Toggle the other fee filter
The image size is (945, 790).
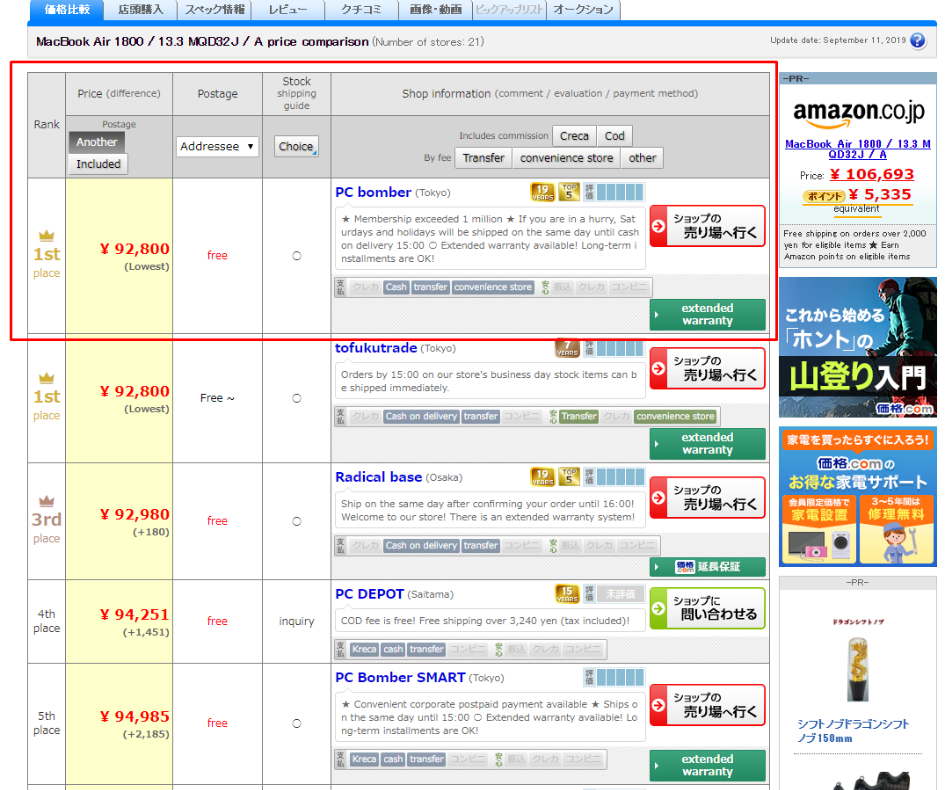[642, 158]
